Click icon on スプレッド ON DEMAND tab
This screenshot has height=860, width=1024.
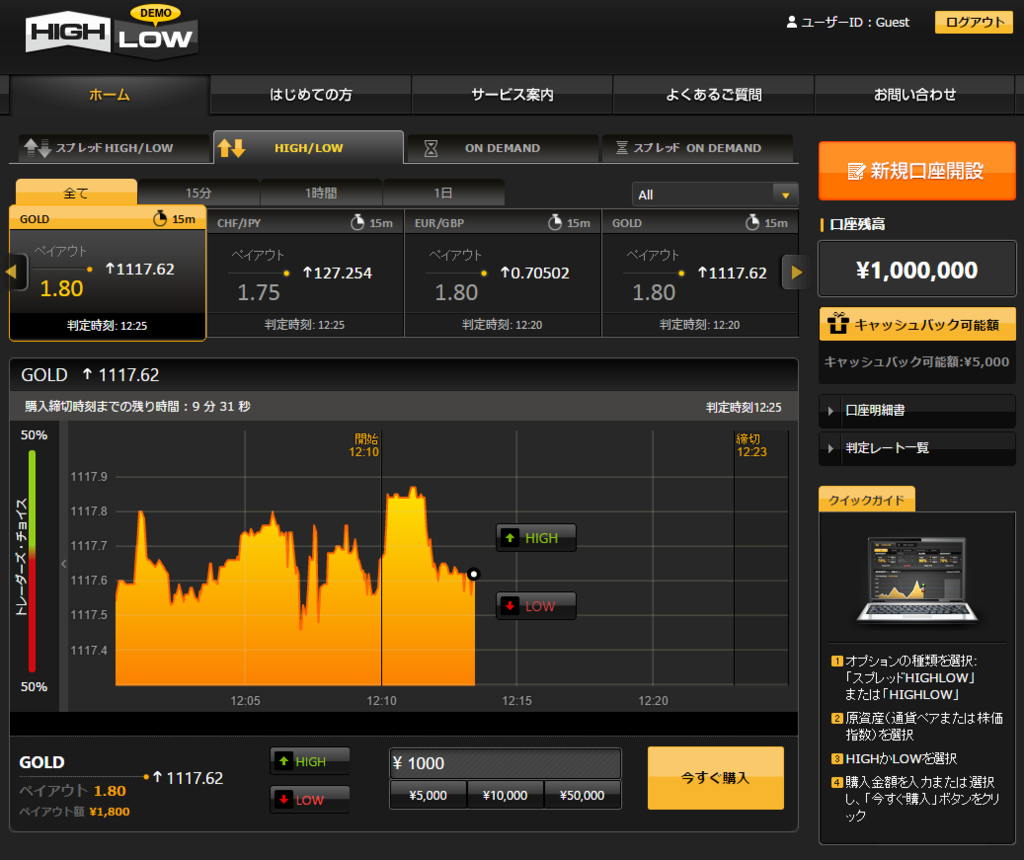point(622,148)
